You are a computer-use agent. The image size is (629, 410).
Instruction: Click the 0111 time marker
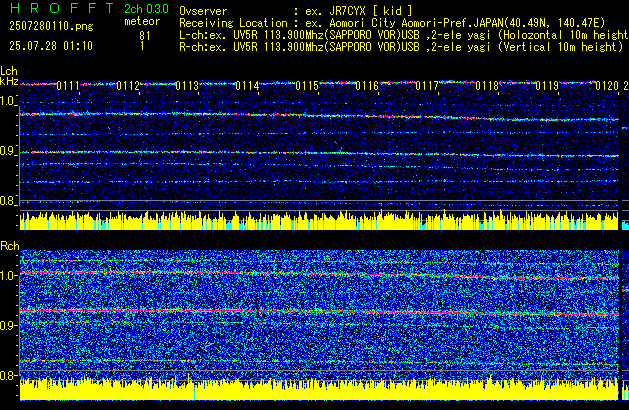click(68, 86)
